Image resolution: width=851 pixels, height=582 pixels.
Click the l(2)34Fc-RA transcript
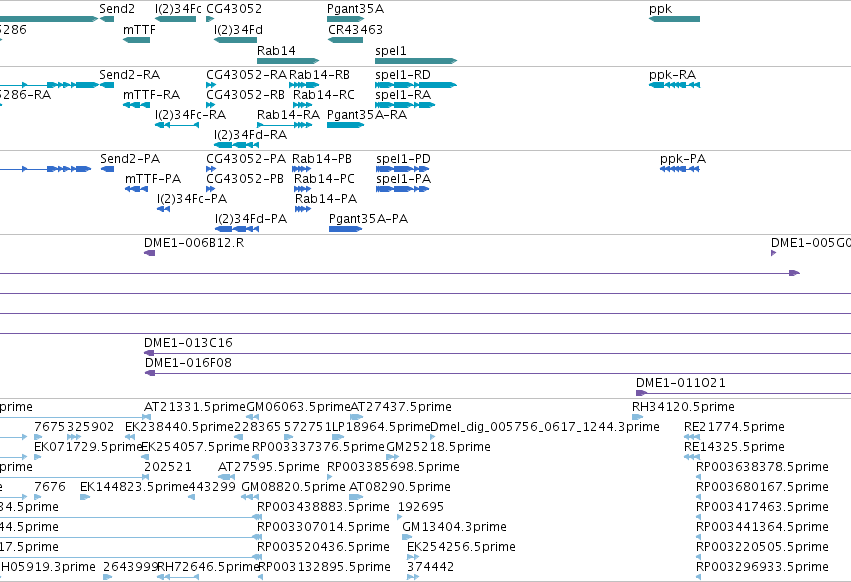177,125
